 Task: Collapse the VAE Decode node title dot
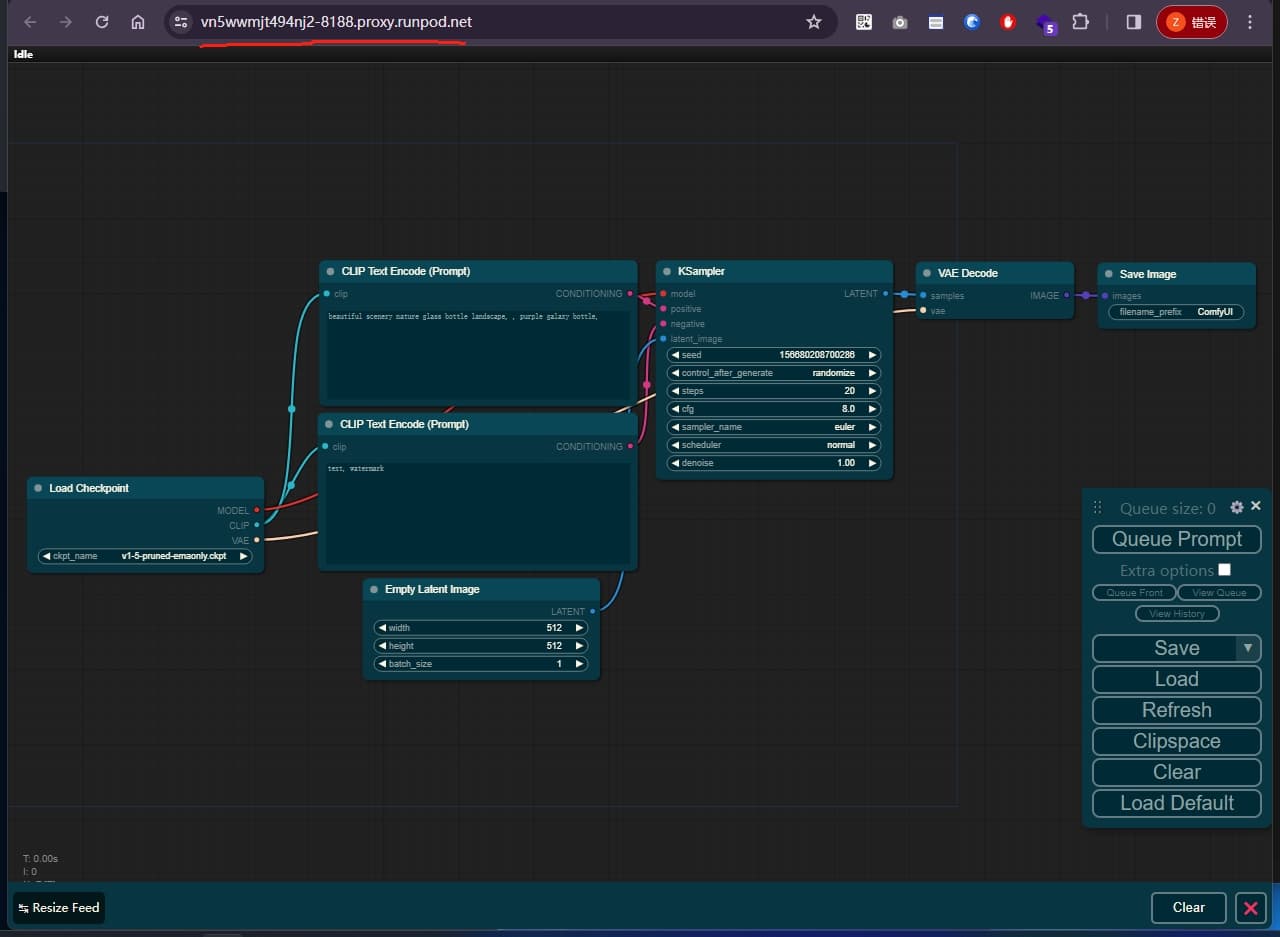927,273
